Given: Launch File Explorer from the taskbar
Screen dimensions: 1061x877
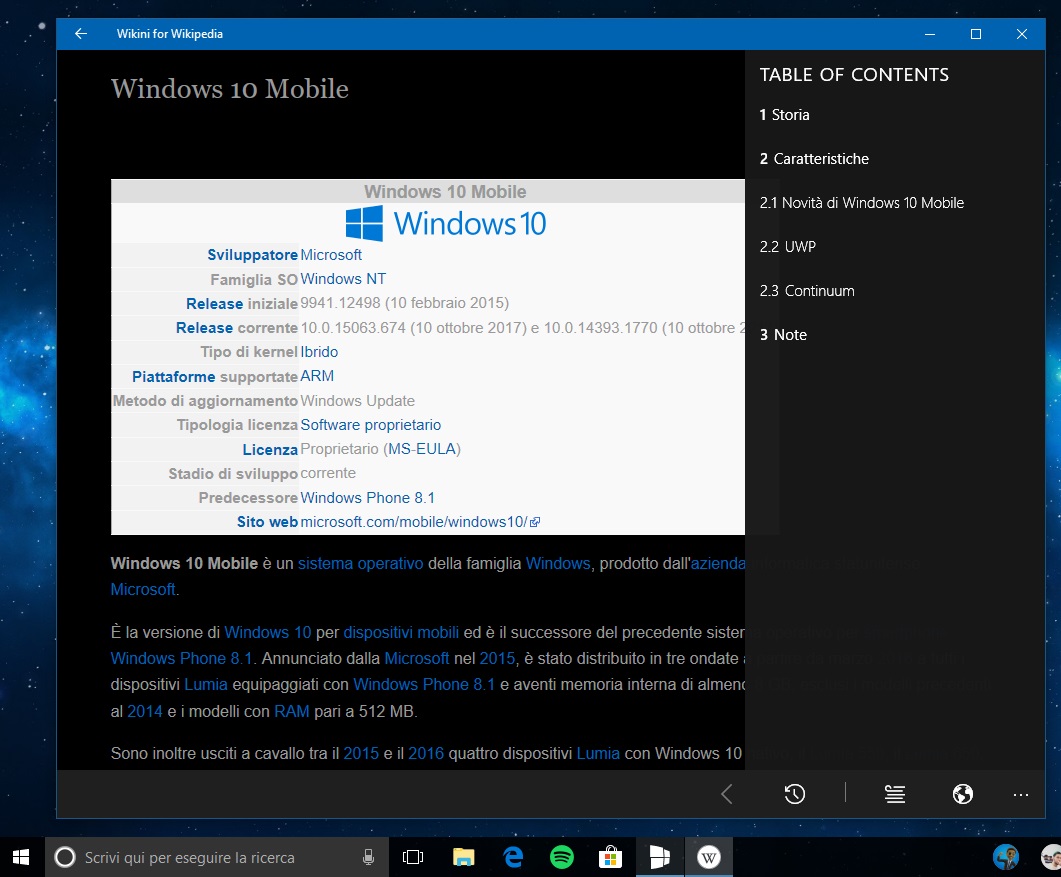Looking at the screenshot, I should click(x=464, y=857).
